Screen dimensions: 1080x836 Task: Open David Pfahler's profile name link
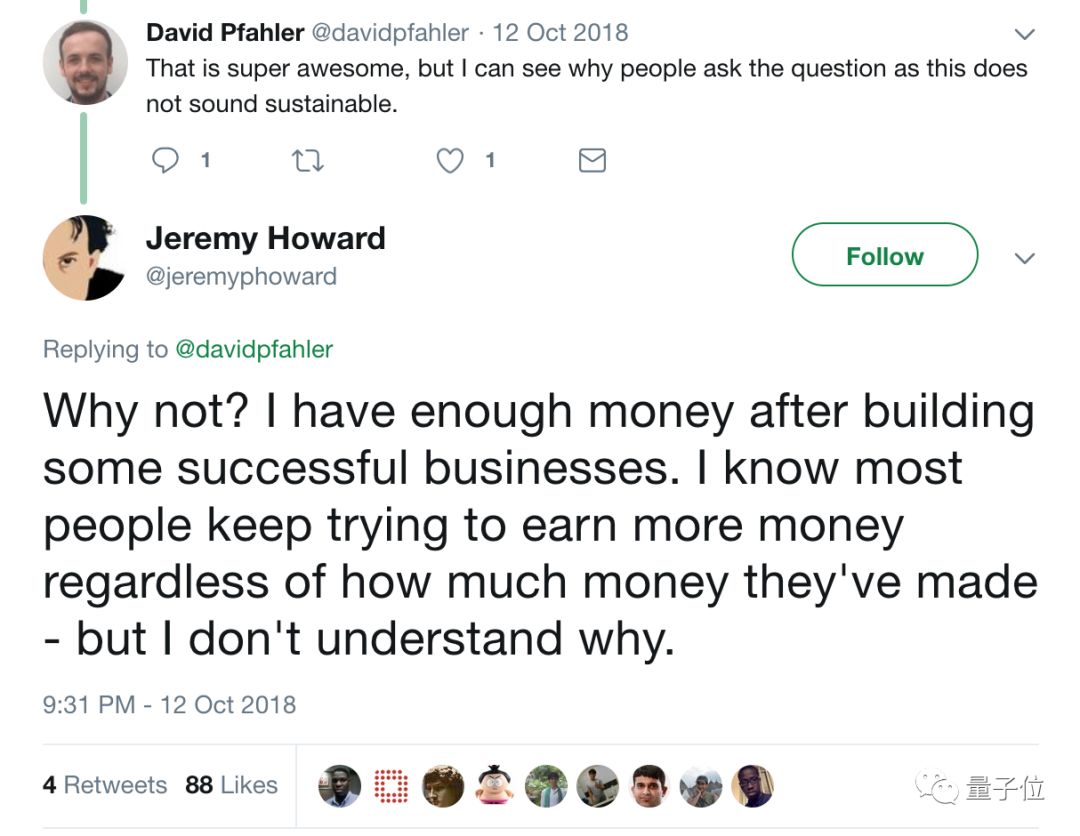(225, 32)
